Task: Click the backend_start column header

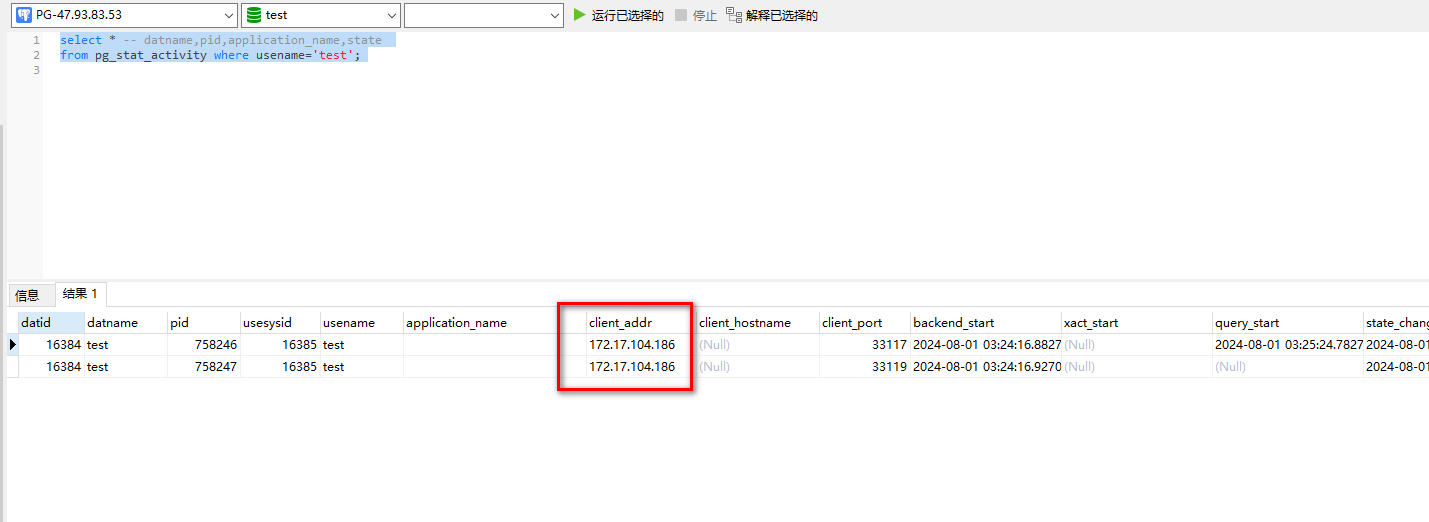Action: [x=953, y=323]
